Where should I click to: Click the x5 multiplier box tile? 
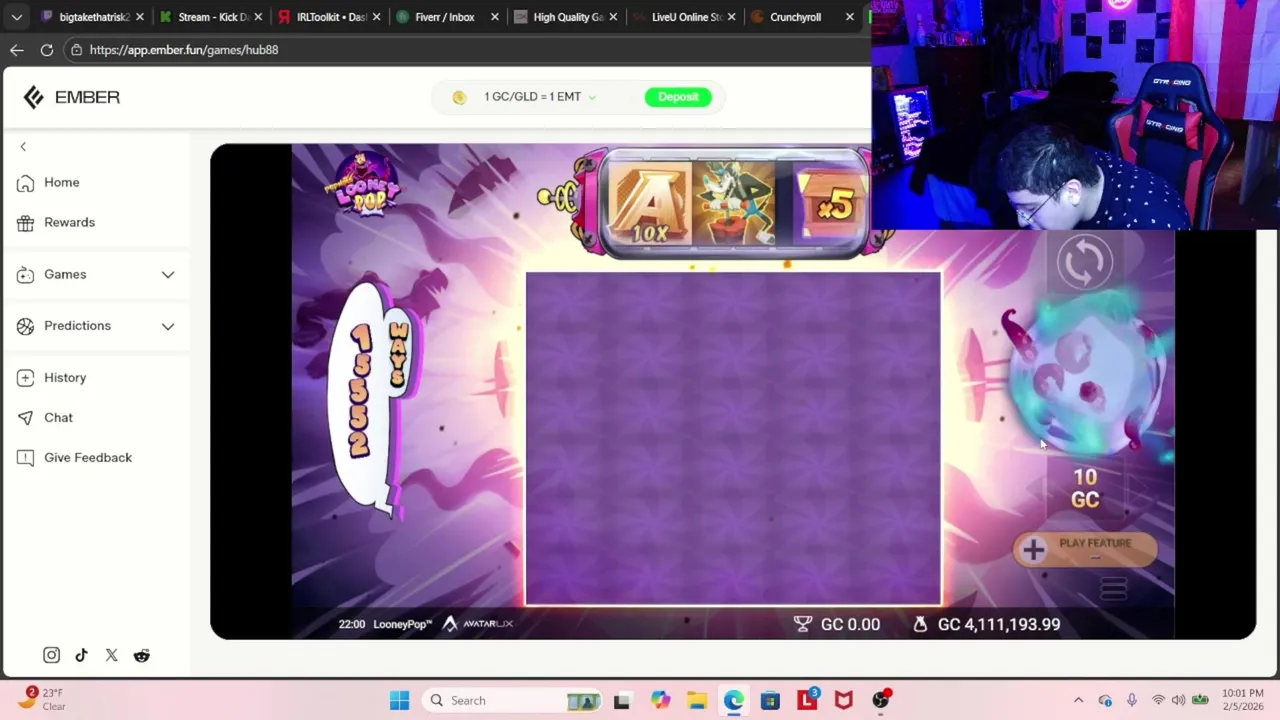(x=833, y=204)
